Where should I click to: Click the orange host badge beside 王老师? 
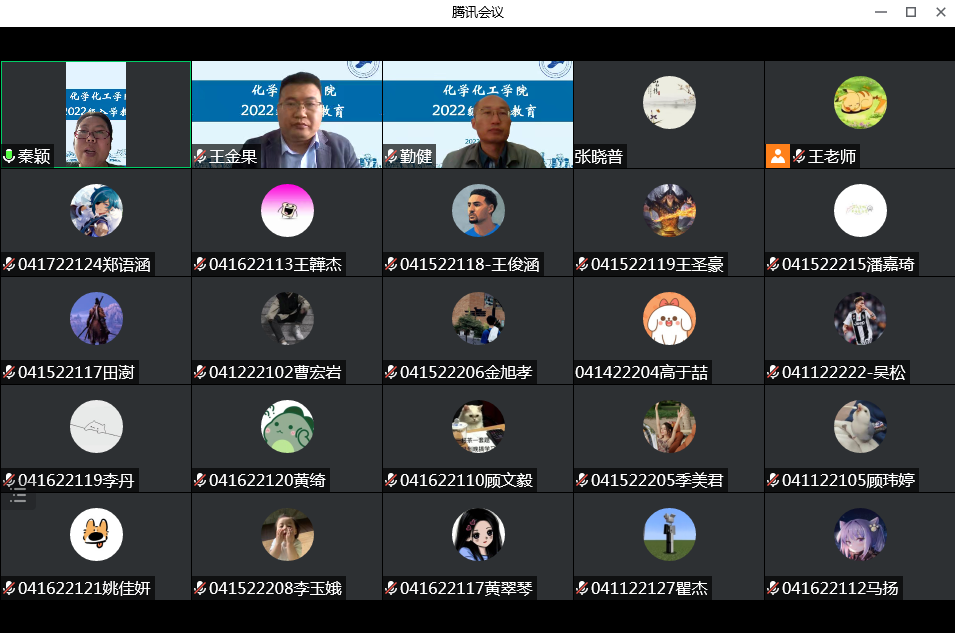(x=777, y=156)
